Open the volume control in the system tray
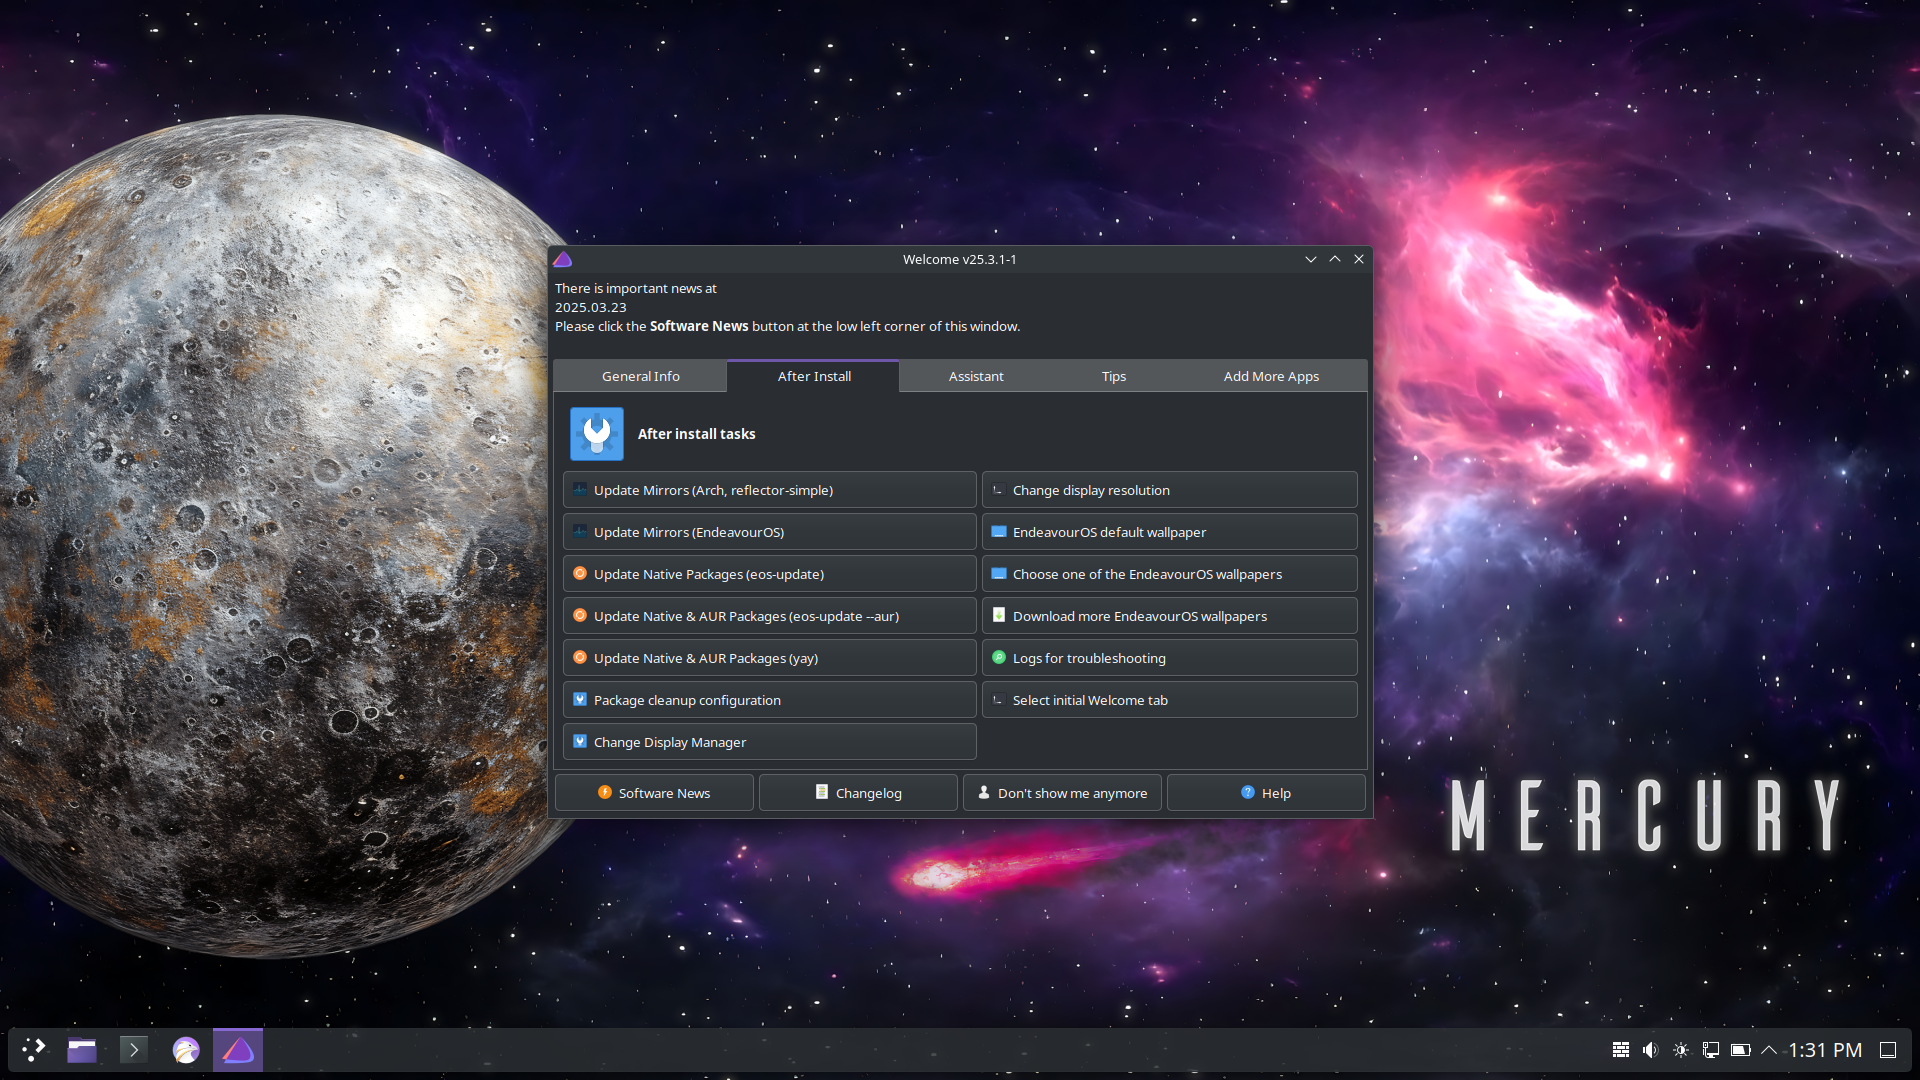Image resolution: width=1920 pixels, height=1080 pixels. coord(1650,1050)
